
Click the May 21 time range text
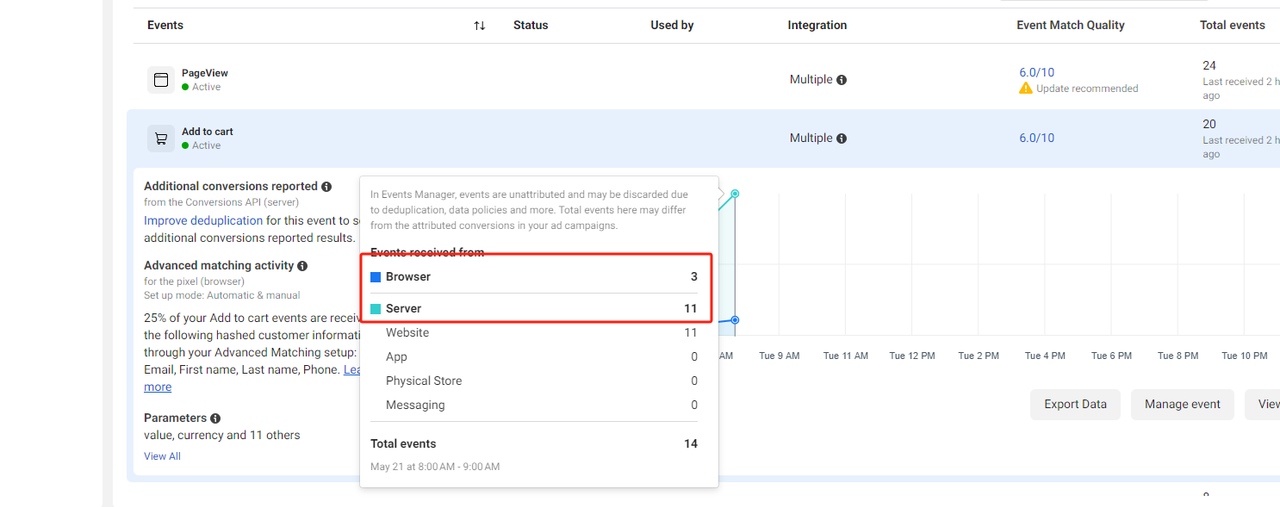[435, 467]
